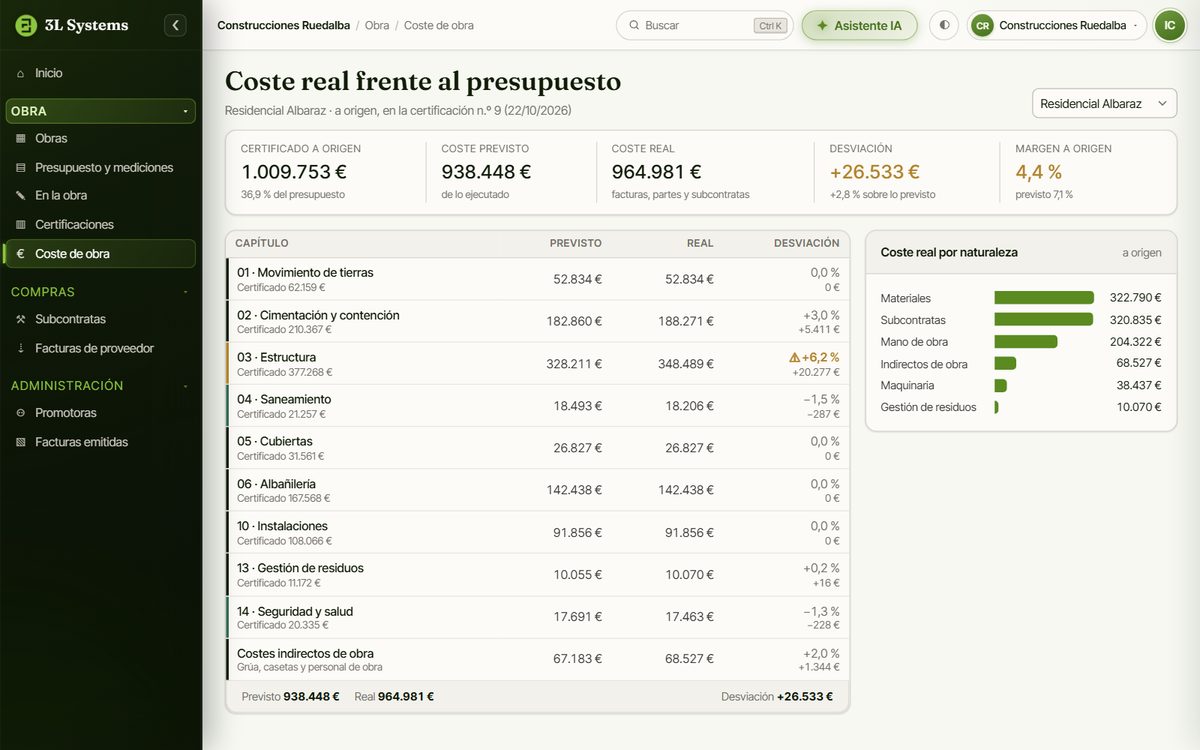This screenshot has height=750, width=1200.
Task: Click the Certificaciones icon
Action: pyautogui.click(x=21, y=224)
